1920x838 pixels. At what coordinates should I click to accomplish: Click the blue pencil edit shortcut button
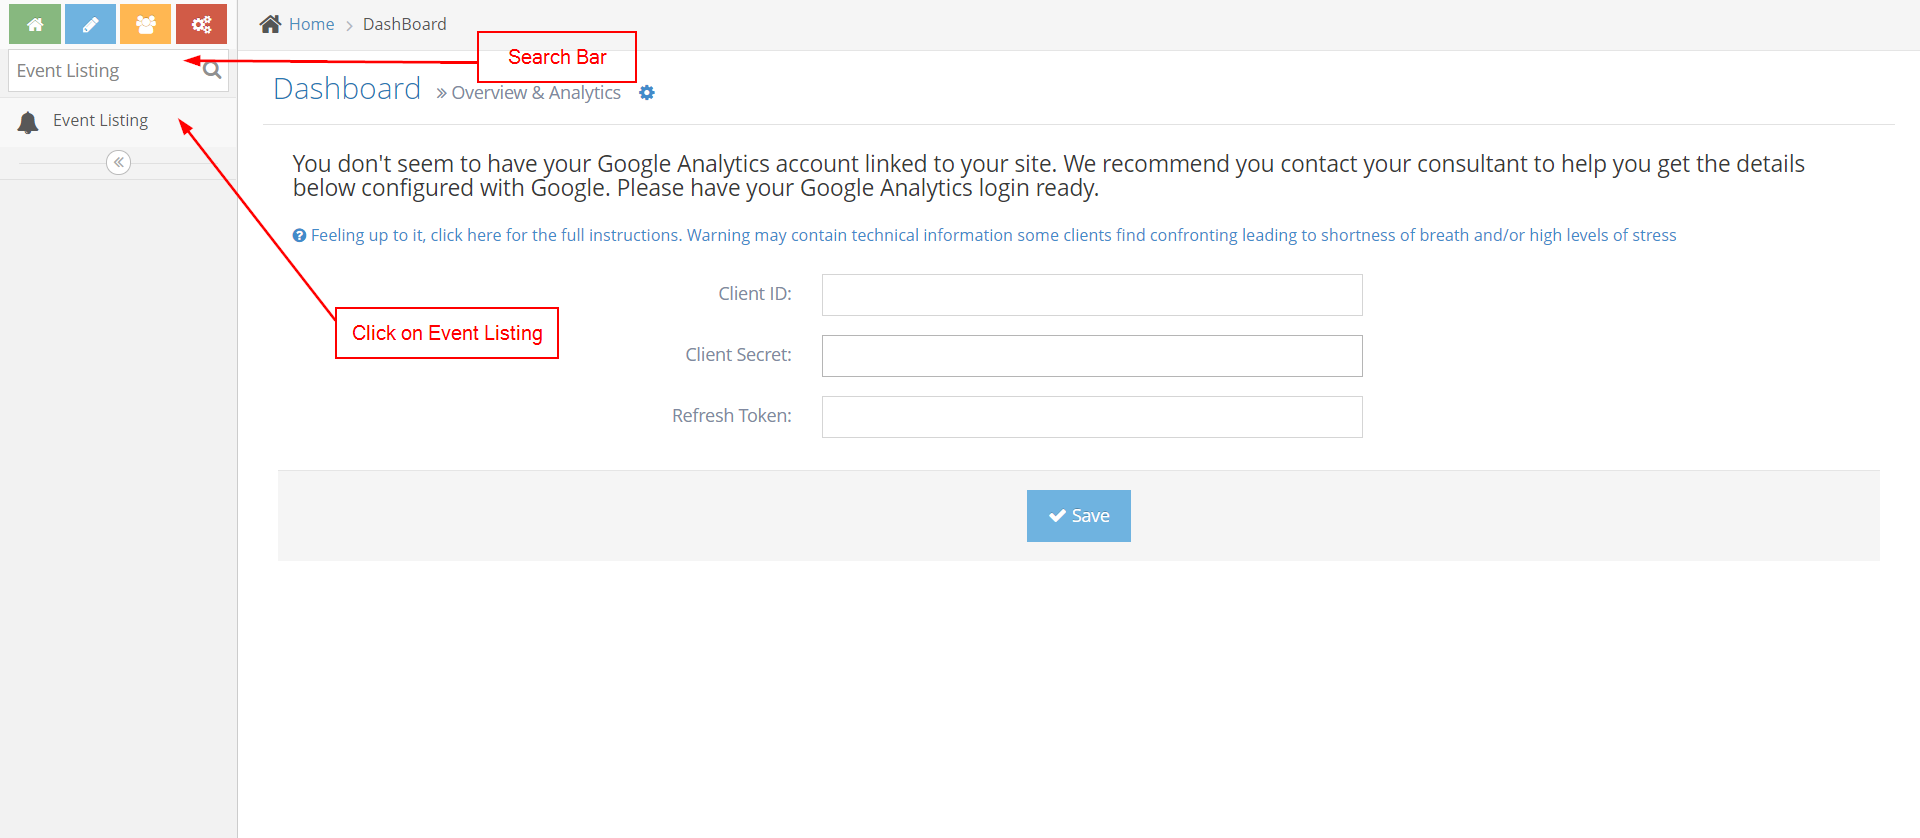click(x=90, y=24)
